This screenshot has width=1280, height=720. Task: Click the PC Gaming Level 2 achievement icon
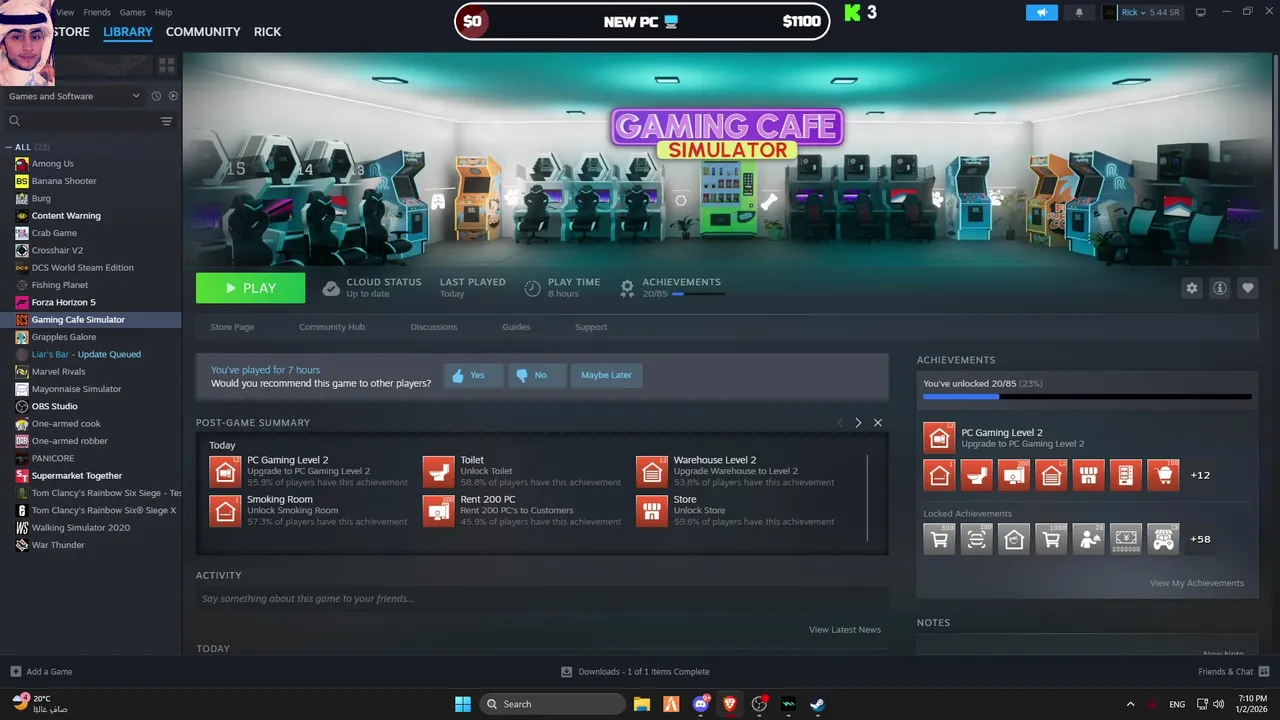tap(225, 472)
